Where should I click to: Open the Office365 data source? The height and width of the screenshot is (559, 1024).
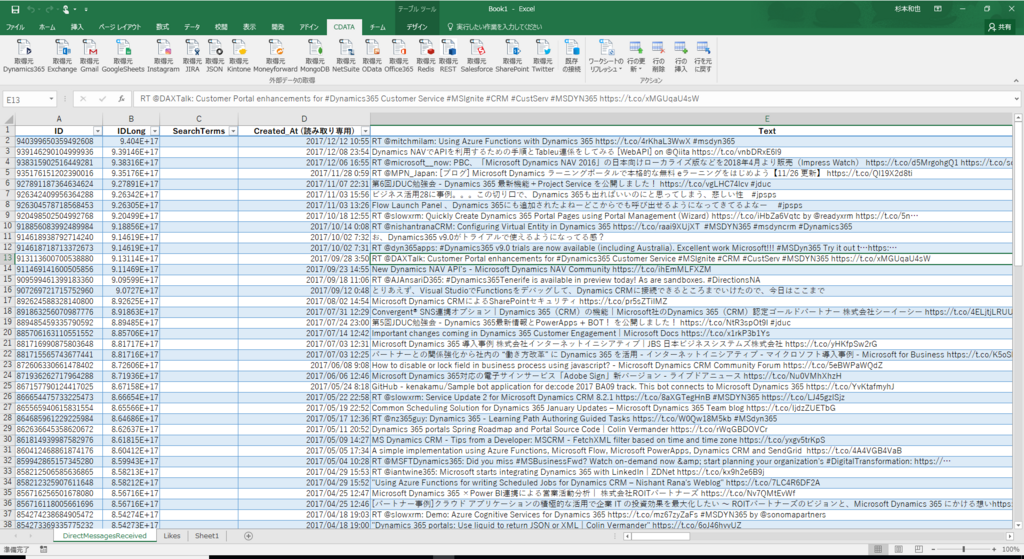[398, 56]
